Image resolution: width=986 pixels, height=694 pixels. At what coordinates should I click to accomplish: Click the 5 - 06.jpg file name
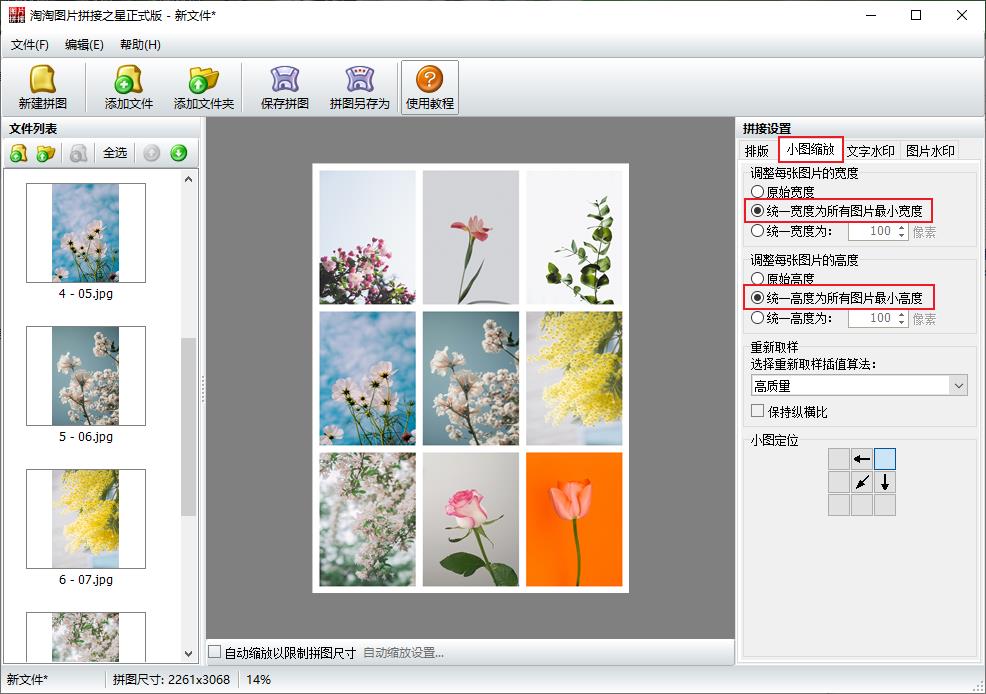[x=86, y=436]
